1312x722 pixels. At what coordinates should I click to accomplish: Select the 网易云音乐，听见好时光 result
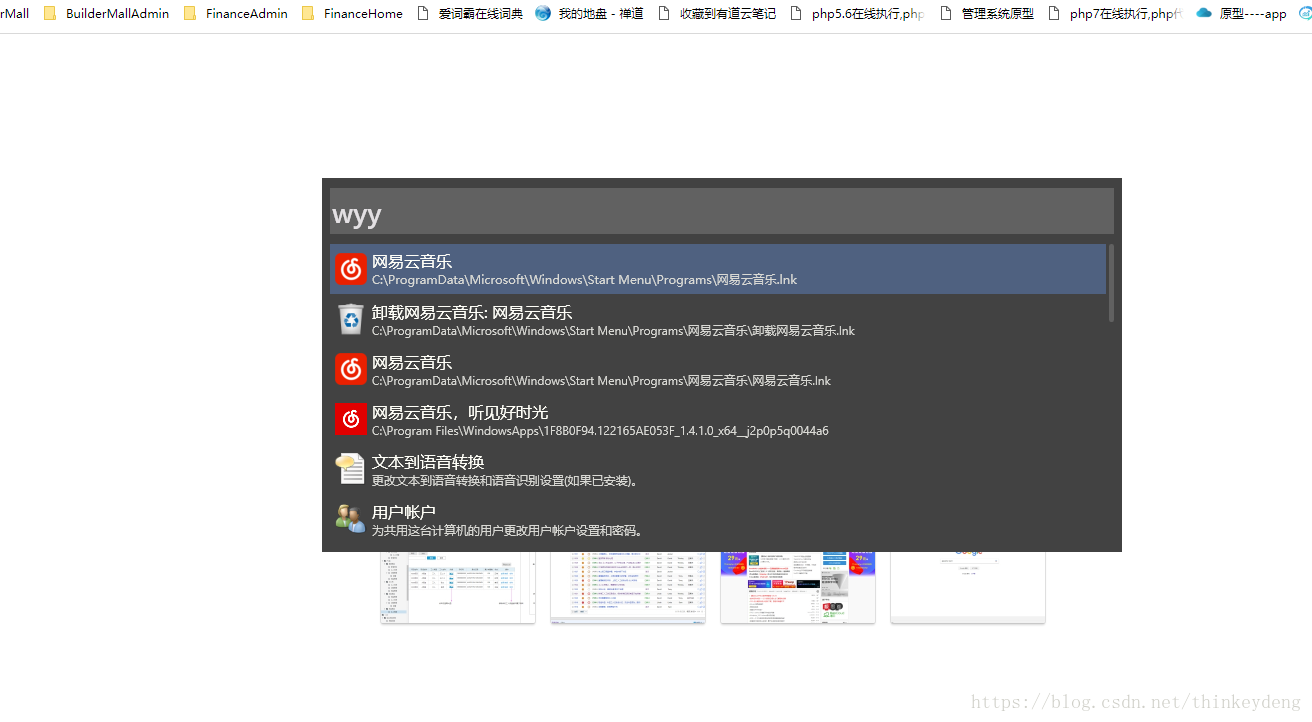tap(718, 419)
